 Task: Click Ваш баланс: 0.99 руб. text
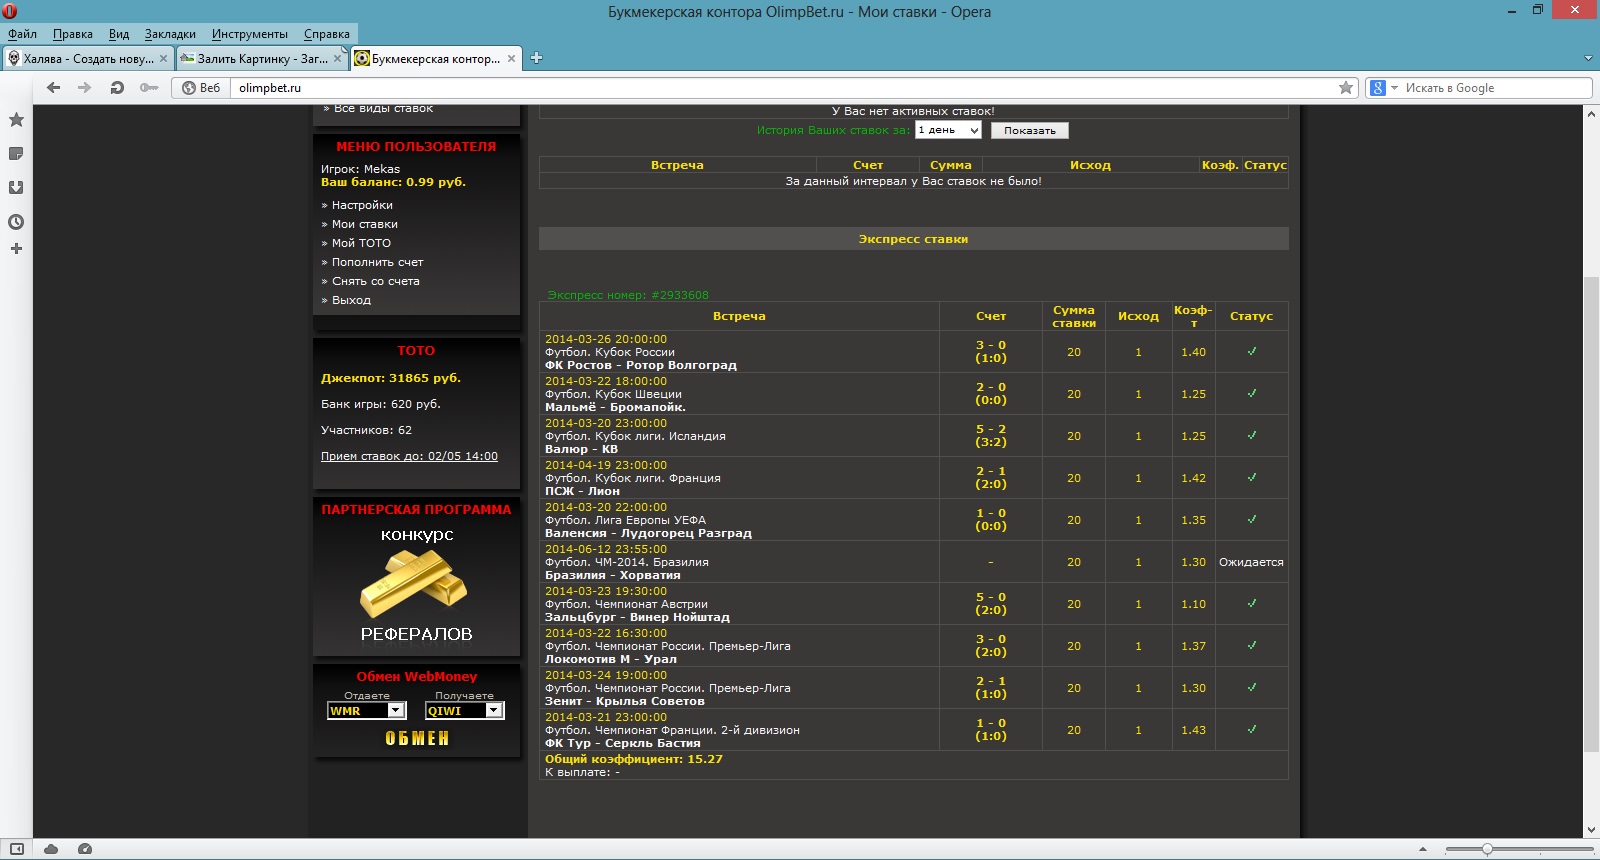393,182
